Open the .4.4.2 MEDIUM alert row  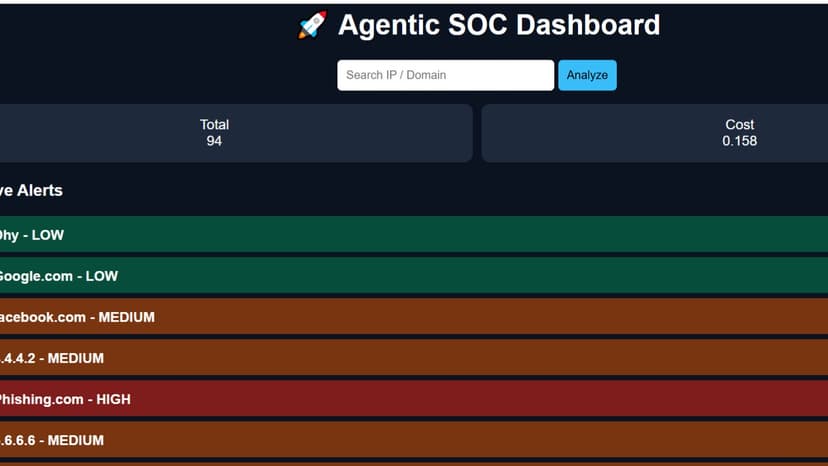click(414, 358)
